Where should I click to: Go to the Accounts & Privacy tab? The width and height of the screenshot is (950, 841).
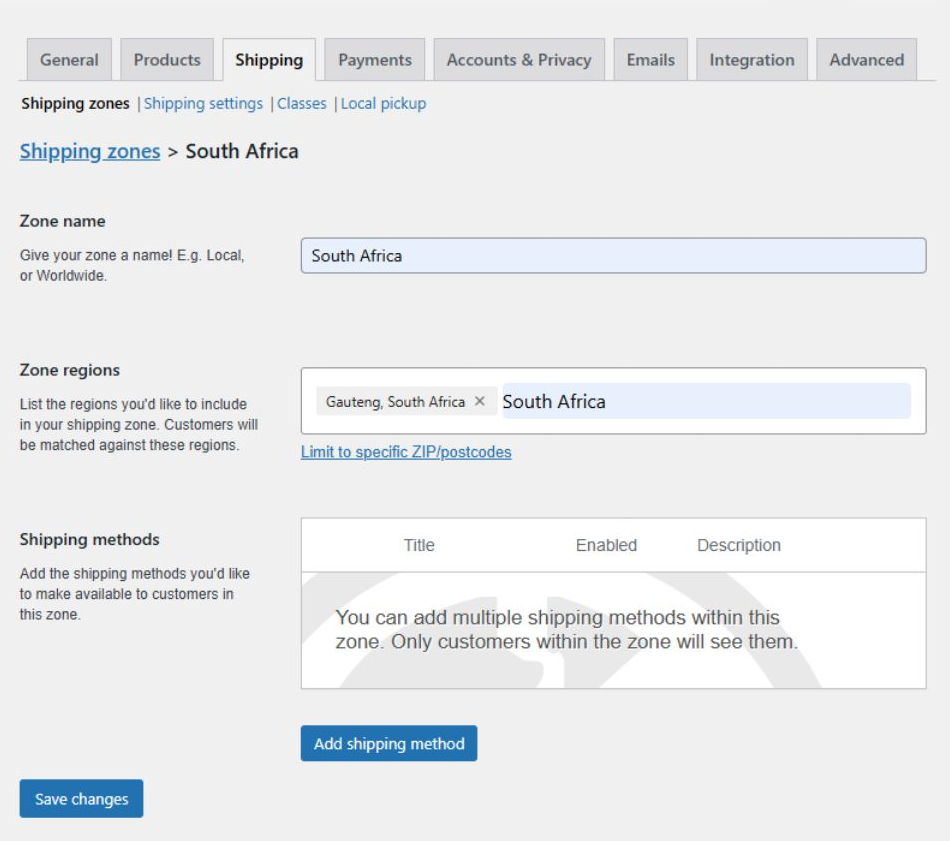[519, 59]
